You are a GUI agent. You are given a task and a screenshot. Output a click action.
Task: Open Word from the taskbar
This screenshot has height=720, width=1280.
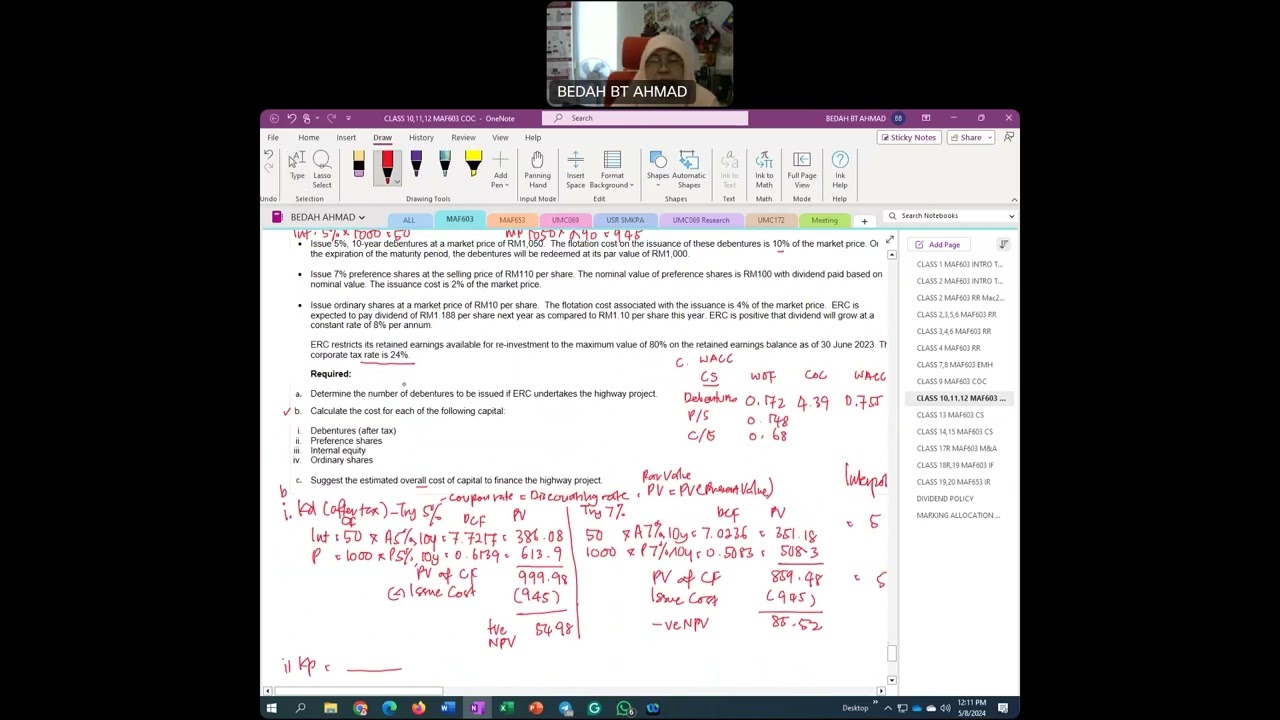pyautogui.click(x=447, y=708)
